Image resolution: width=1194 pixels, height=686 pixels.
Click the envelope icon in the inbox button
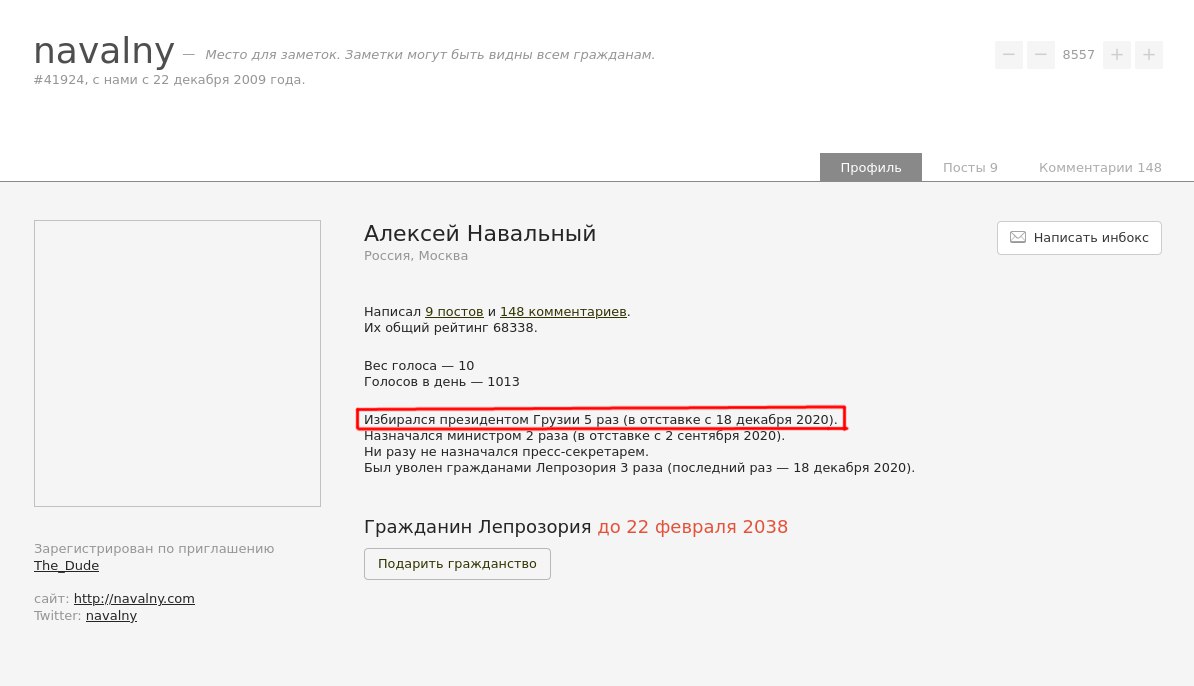click(1017, 238)
